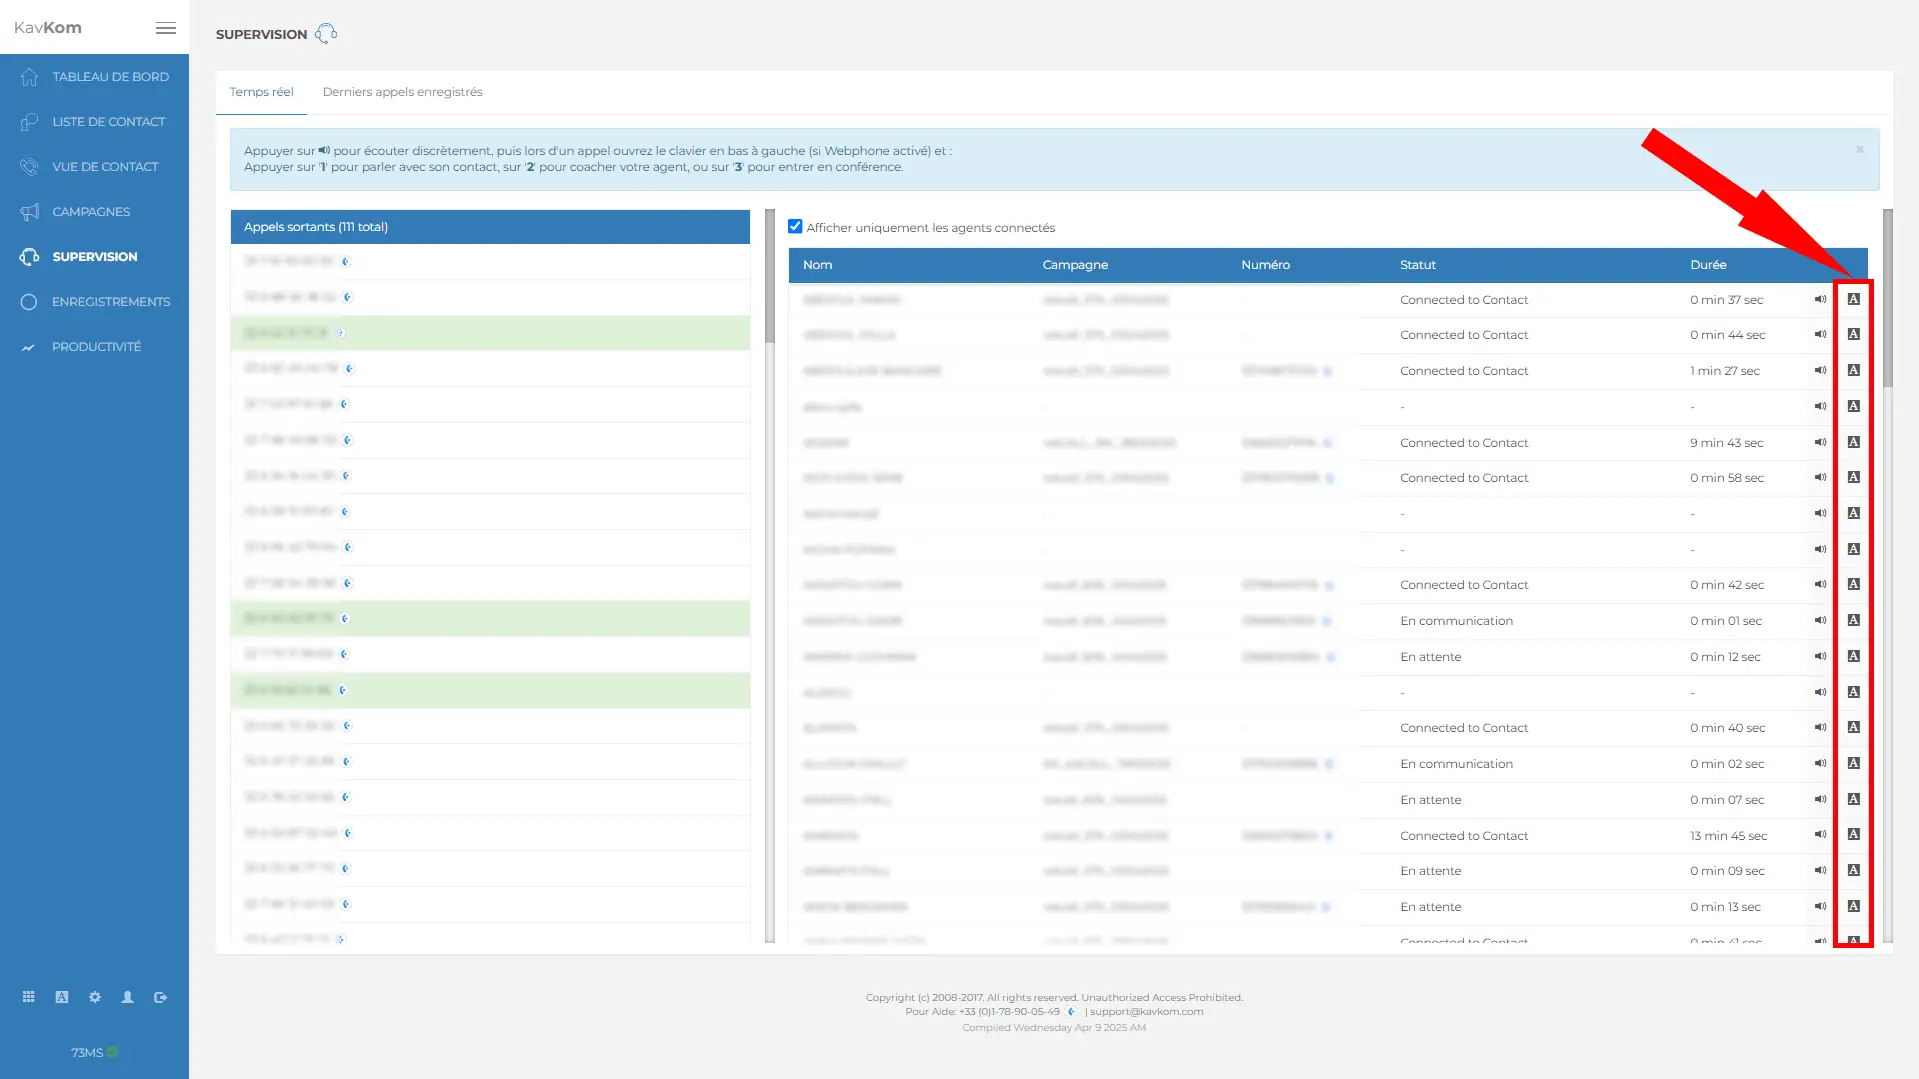Click the logout icon in sidebar footer
Viewport: 1919px width, 1079px height.
tap(161, 997)
